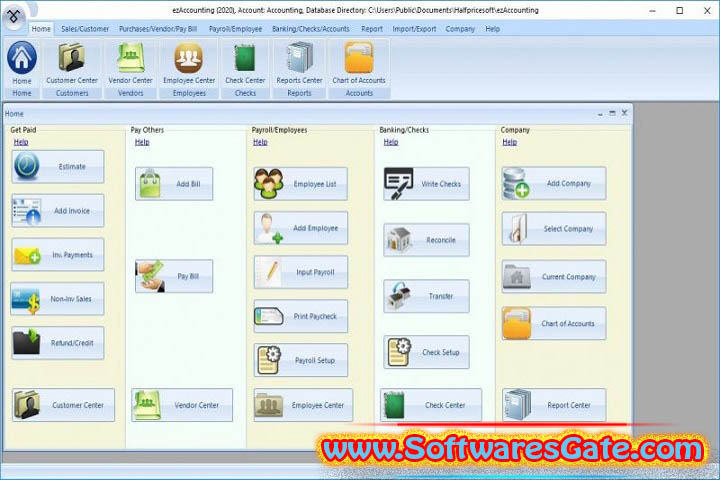
Task: Minimize the inner Home window
Action: (x=600, y=113)
